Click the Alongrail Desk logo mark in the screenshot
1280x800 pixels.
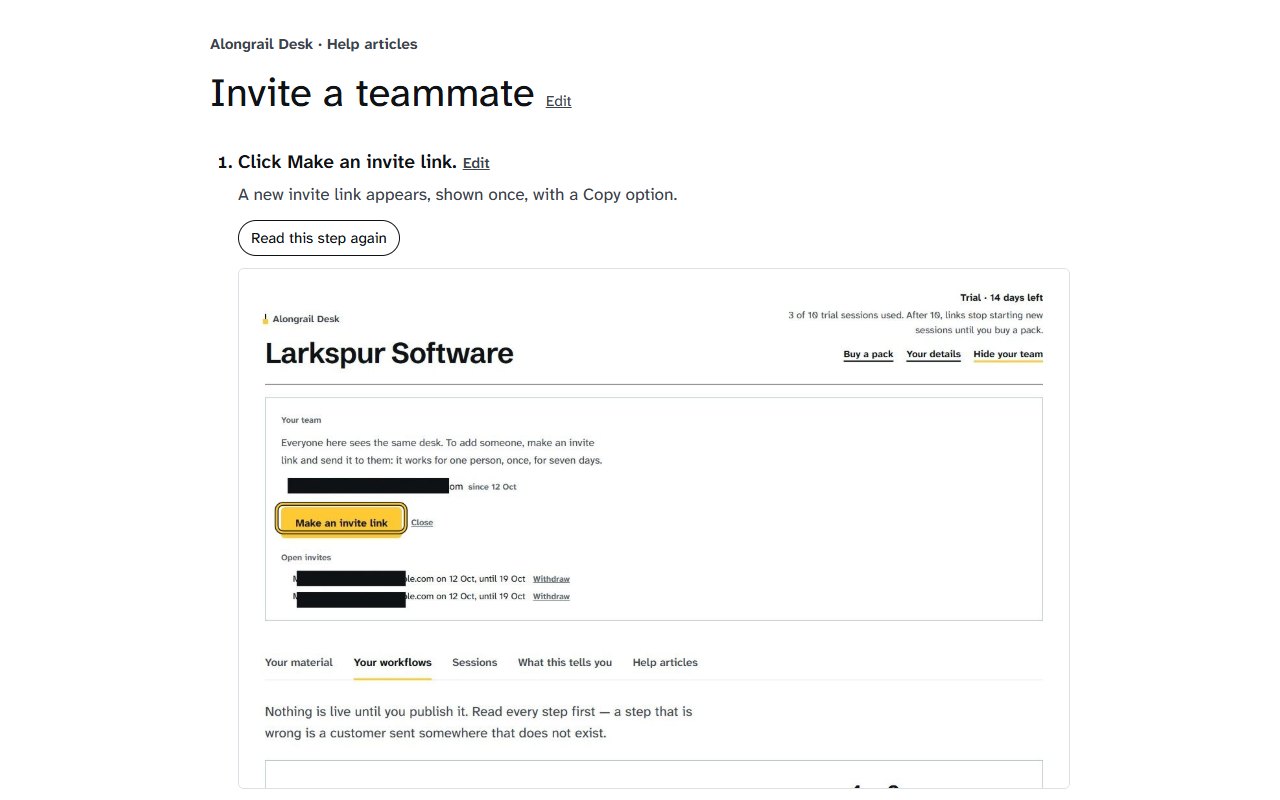pyautogui.click(x=265, y=319)
